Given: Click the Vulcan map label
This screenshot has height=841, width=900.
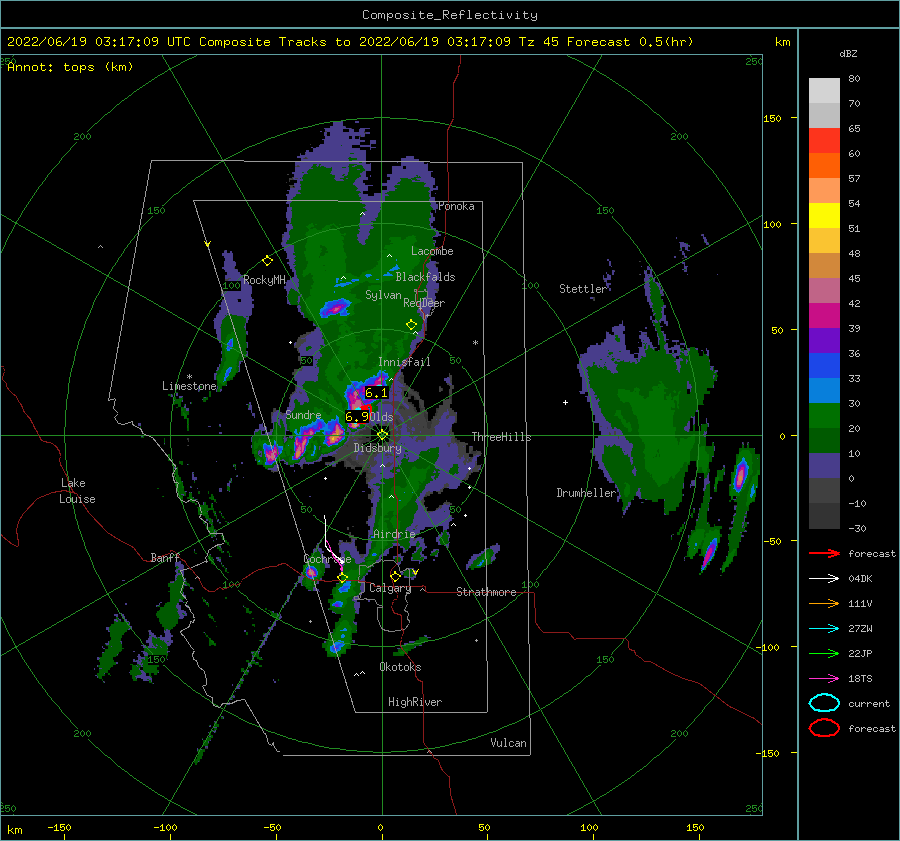Looking at the screenshot, I should click(x=508, y=743).
